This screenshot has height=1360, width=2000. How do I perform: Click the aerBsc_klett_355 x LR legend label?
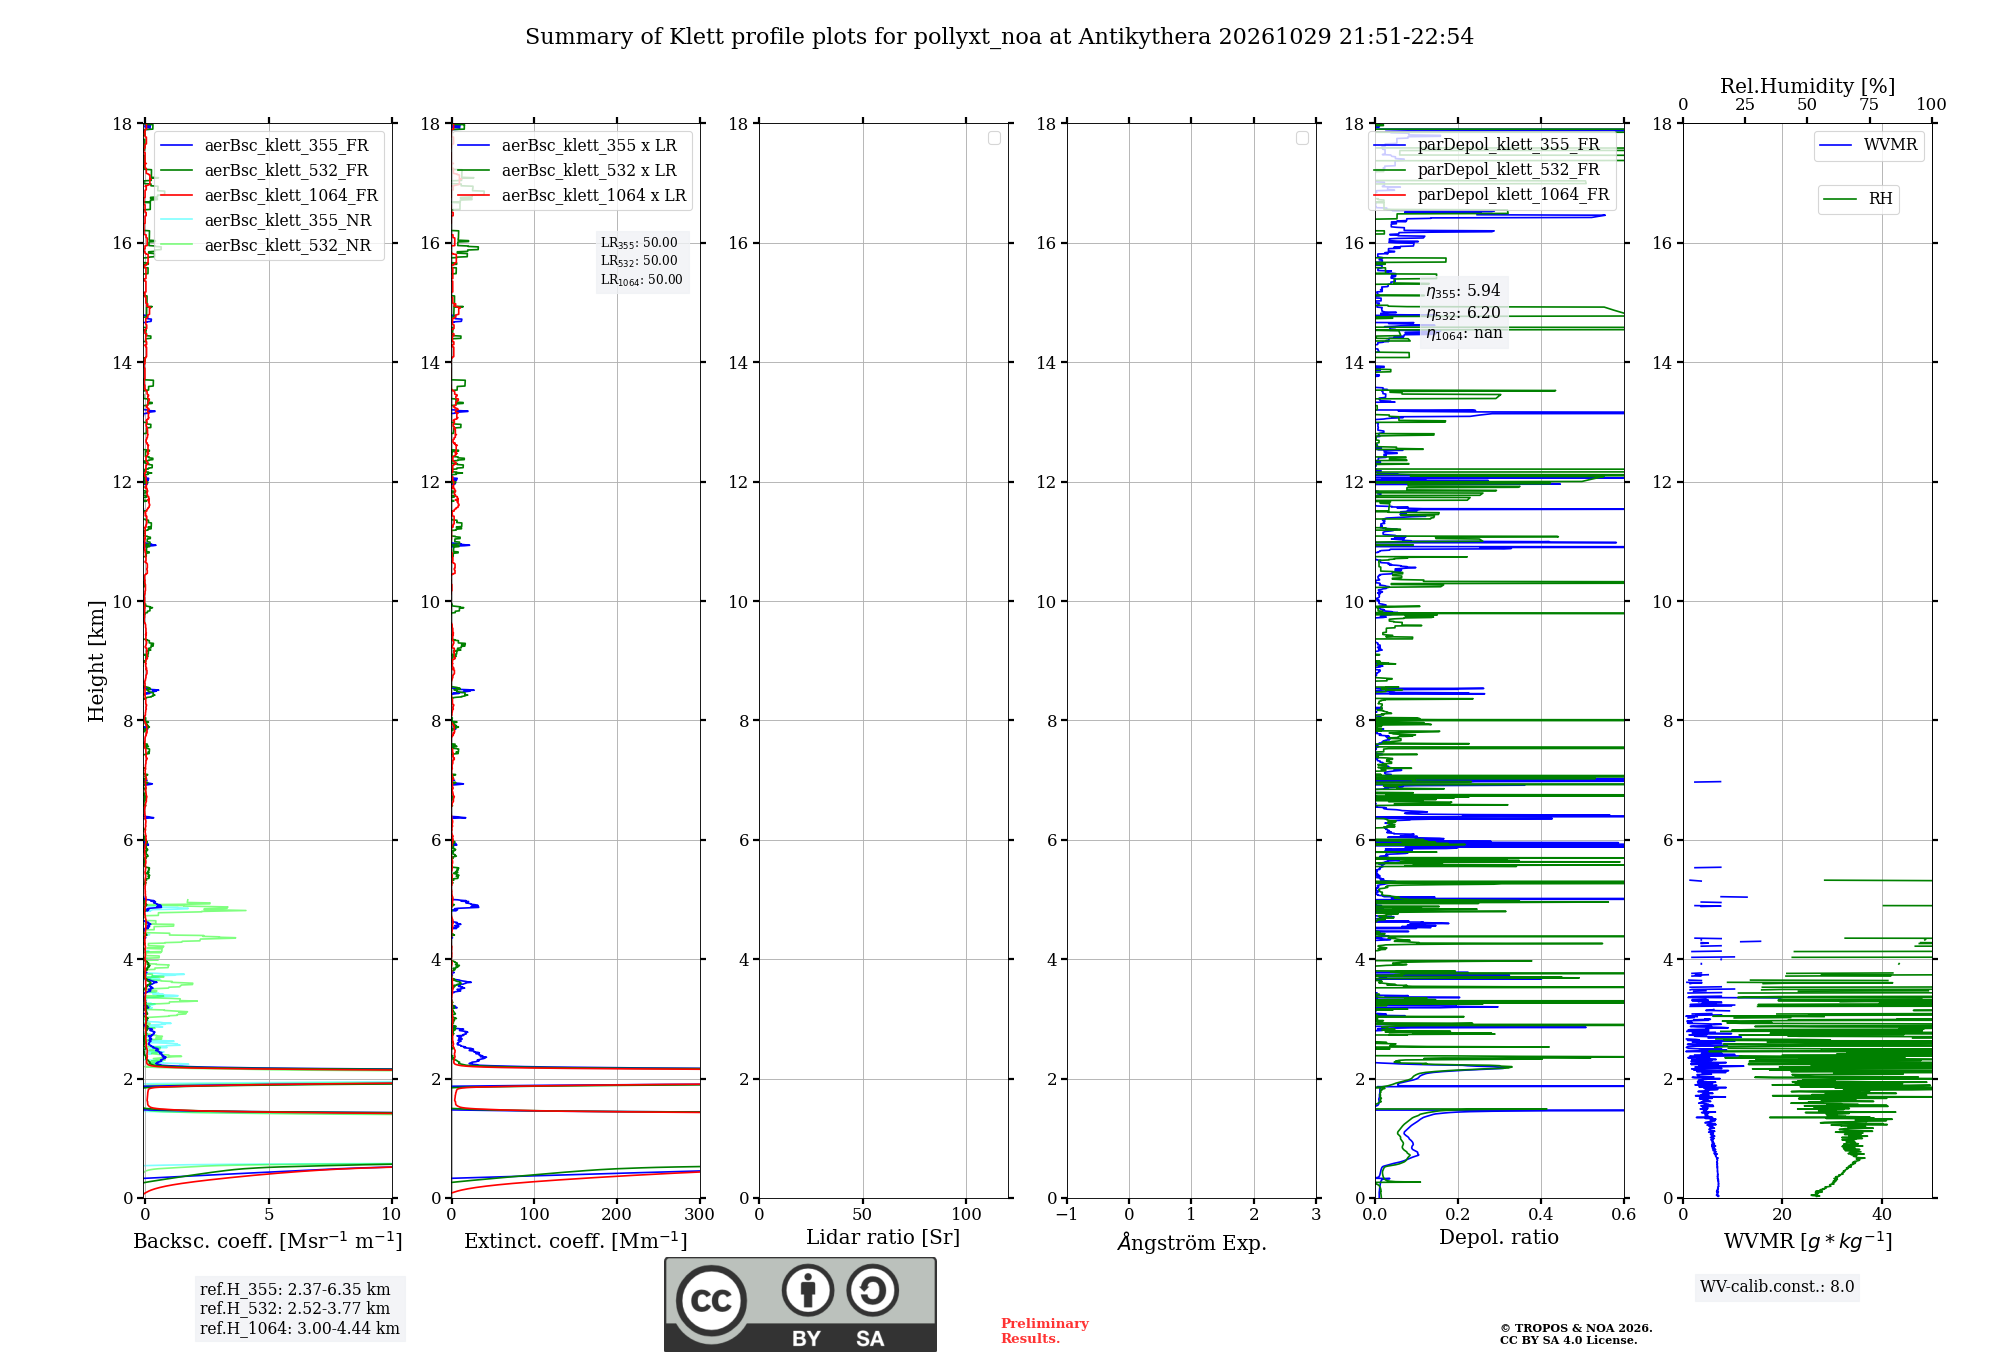pos(589,145)
